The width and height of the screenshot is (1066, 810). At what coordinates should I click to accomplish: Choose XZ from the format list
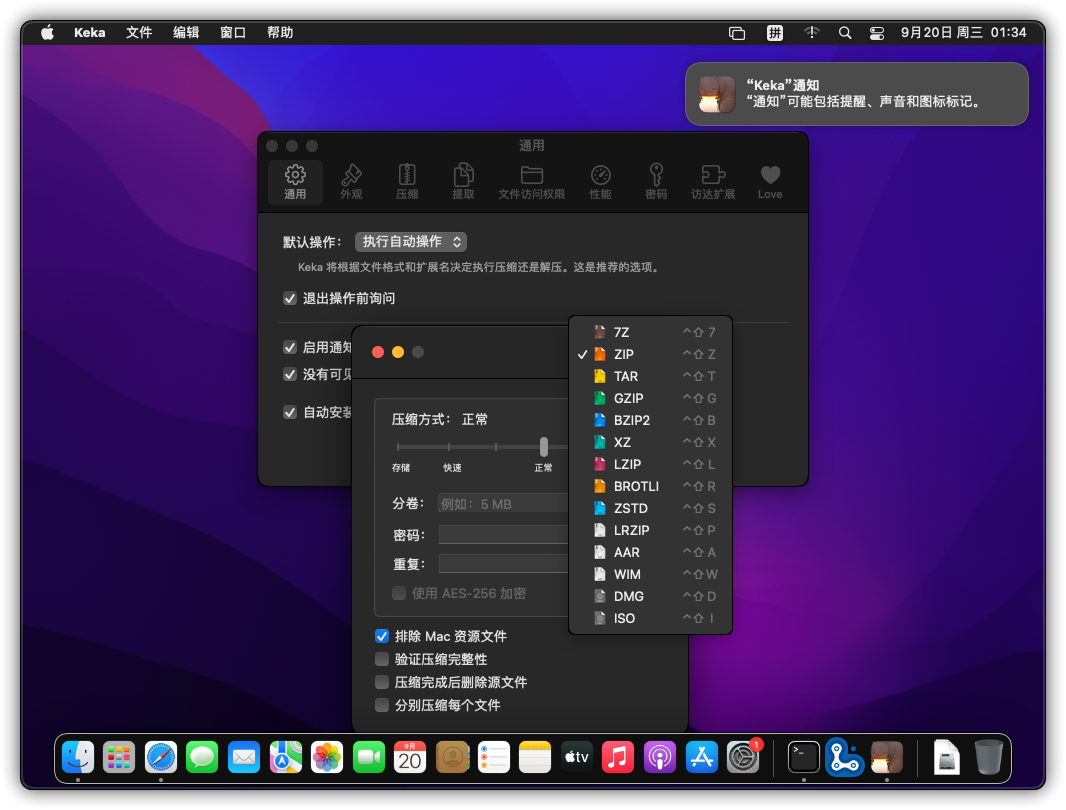coord(650,442)
